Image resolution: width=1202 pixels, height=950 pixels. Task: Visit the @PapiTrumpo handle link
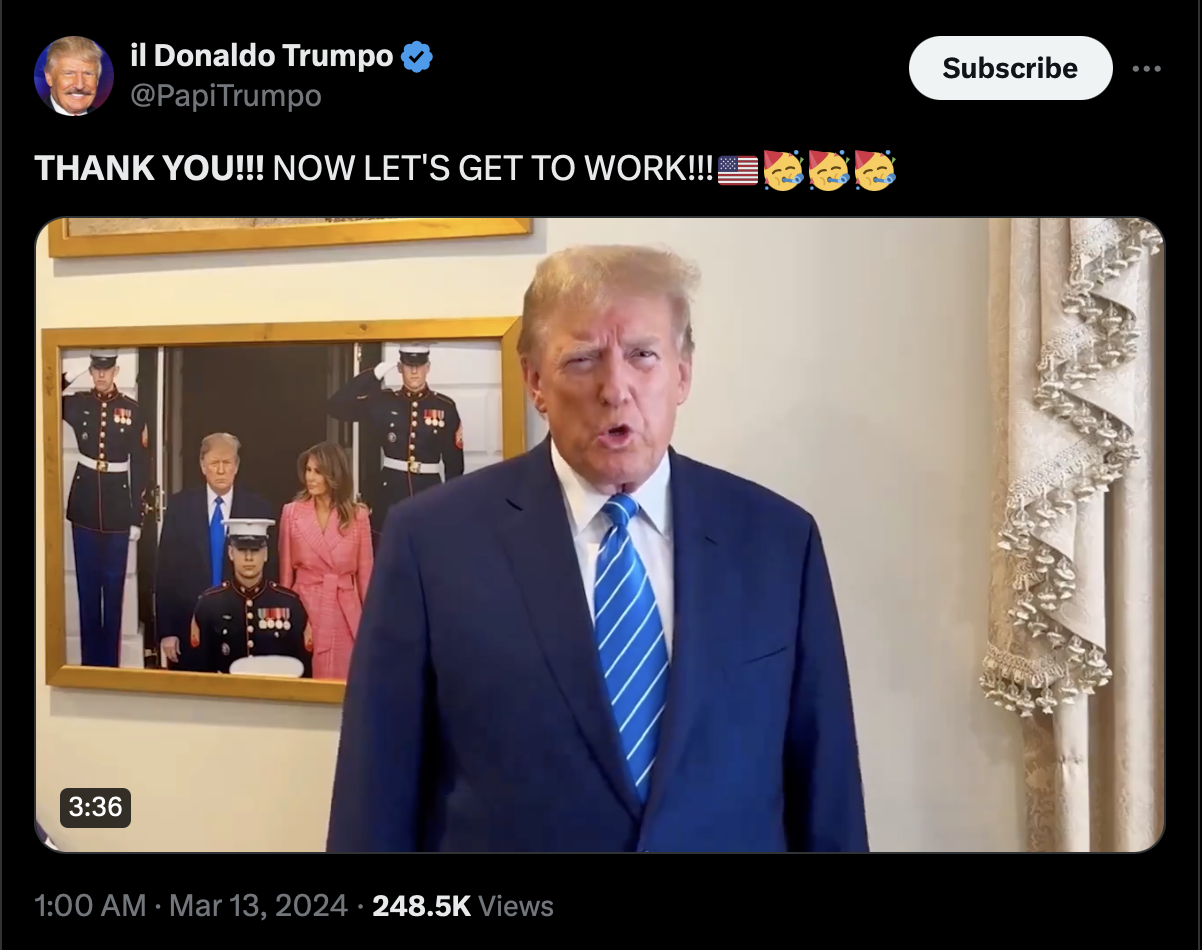(x=226, y=96)
